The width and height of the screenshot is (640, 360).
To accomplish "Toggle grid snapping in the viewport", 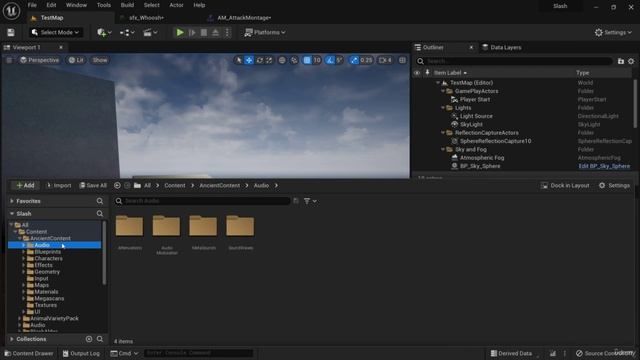I will tap(307, 60).
